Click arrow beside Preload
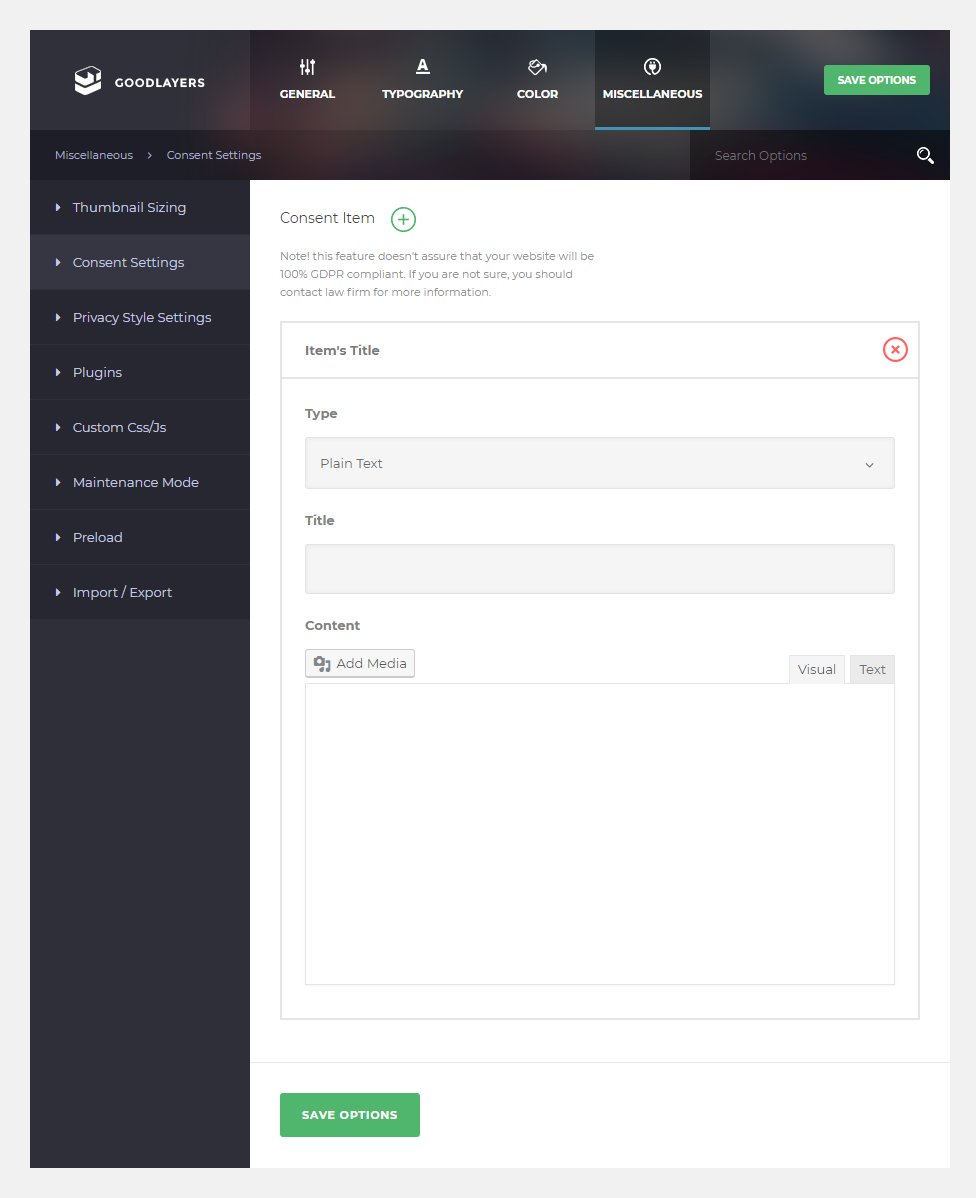This screenshot has width=976, height=1198. 58,537
